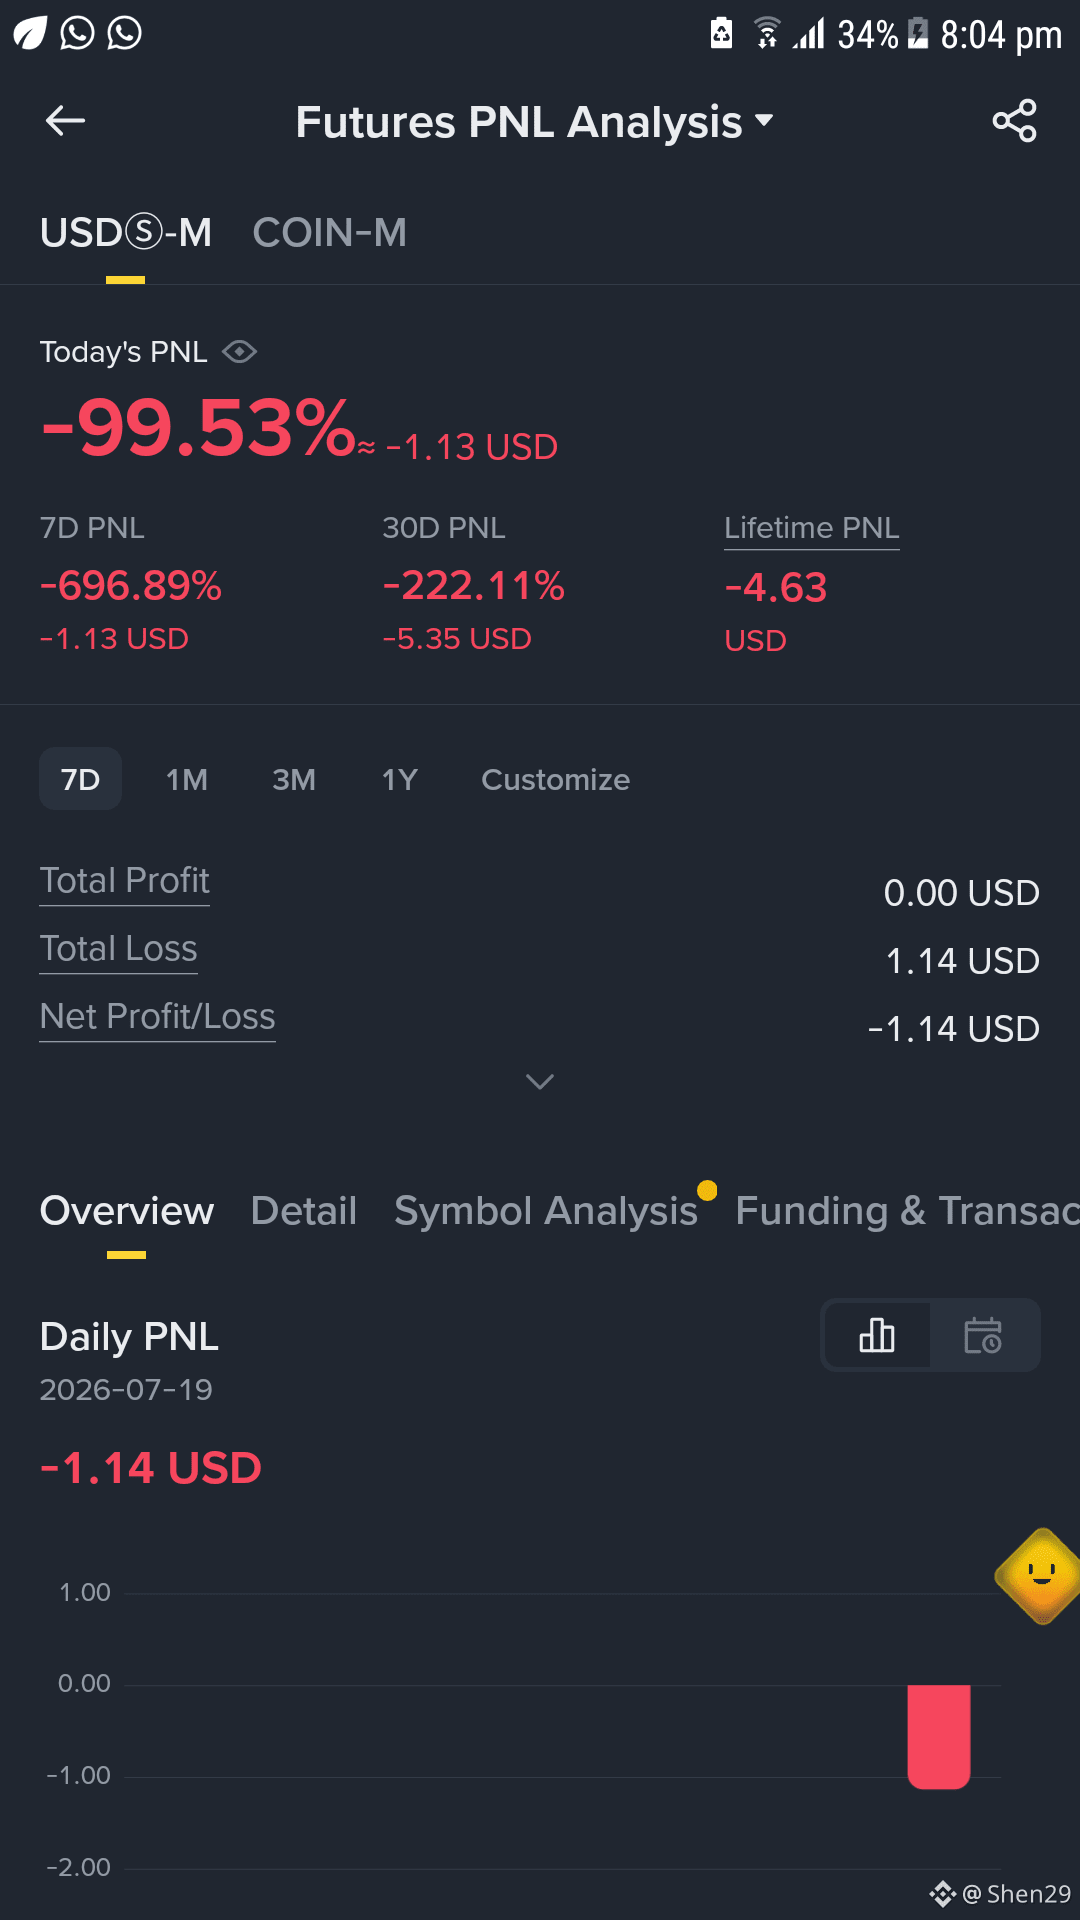Tap the Net Profit/Loss label
This screenshot has width=1080, height=1920.
point(157,1017)
